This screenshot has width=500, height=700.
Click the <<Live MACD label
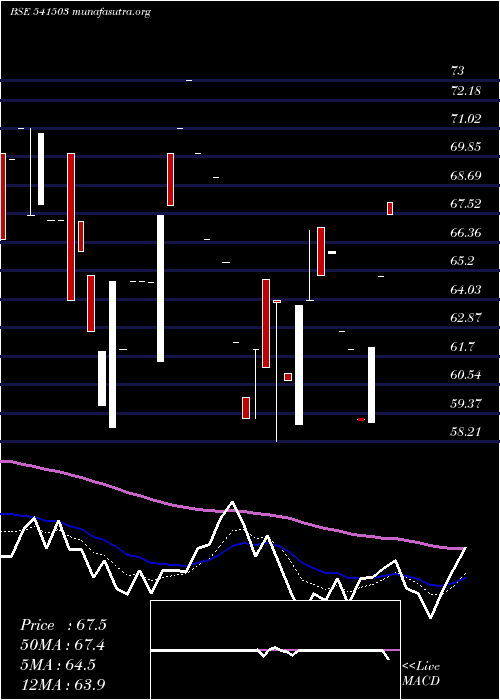(421, 674)
